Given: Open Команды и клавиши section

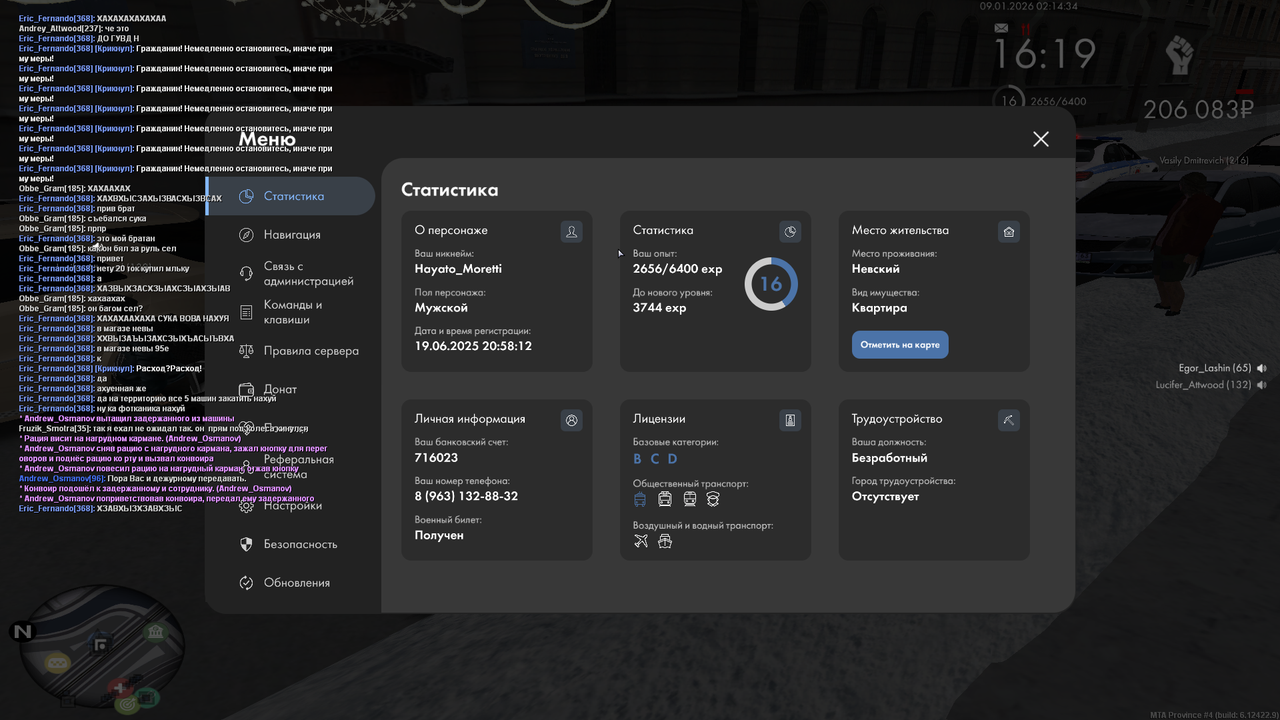Looking at the screenshot, I should pyautogui.click(x=293, y=312).
